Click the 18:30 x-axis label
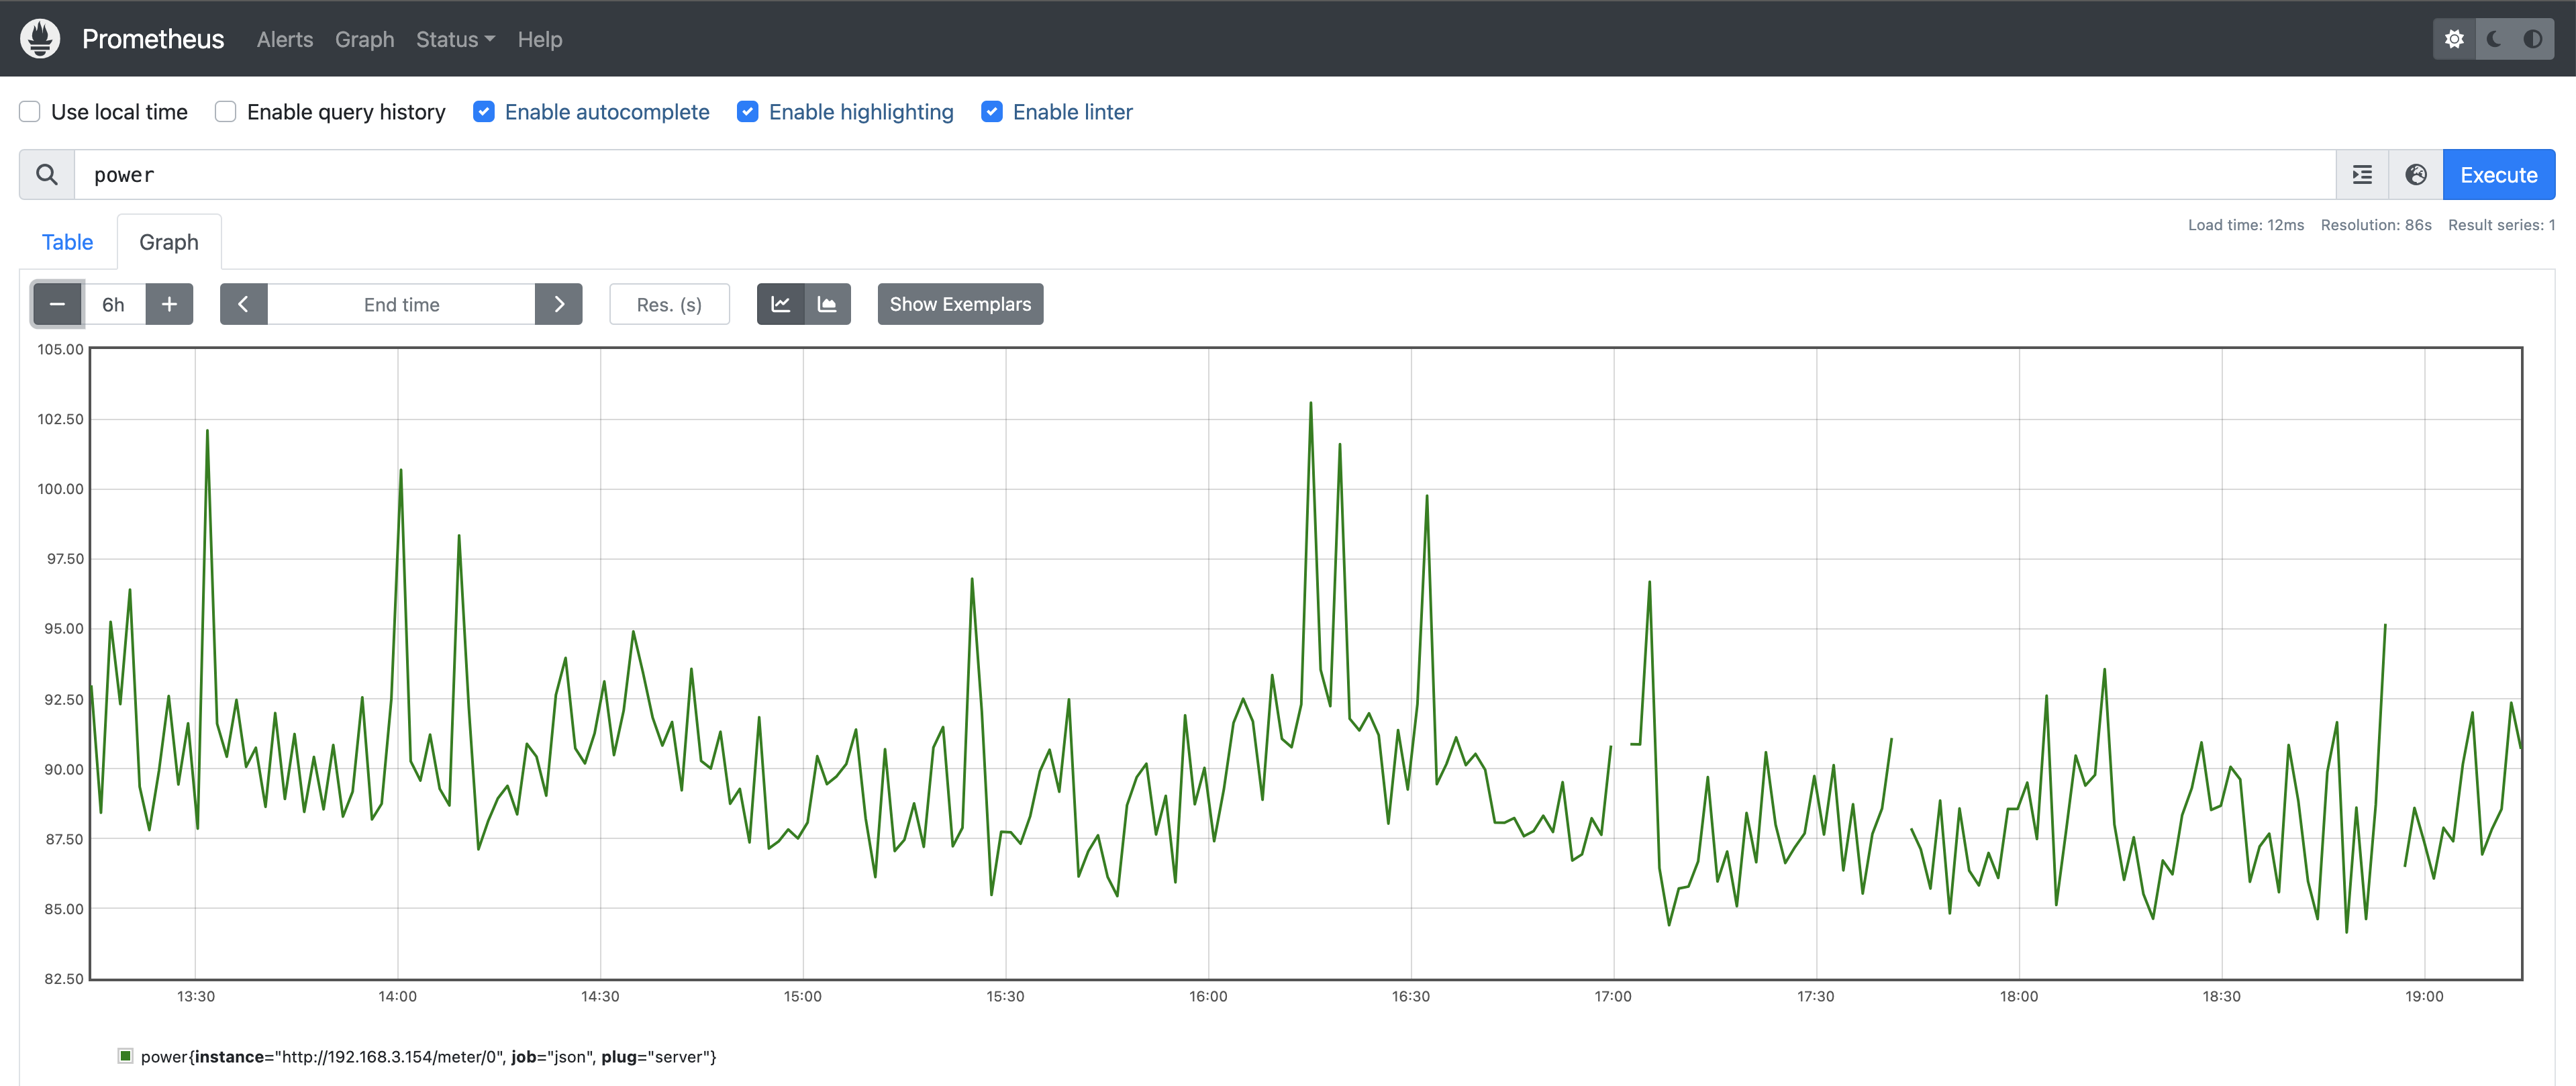Image resolution: width=2576 pixels, height=1086 pixels. [2221, 996]
